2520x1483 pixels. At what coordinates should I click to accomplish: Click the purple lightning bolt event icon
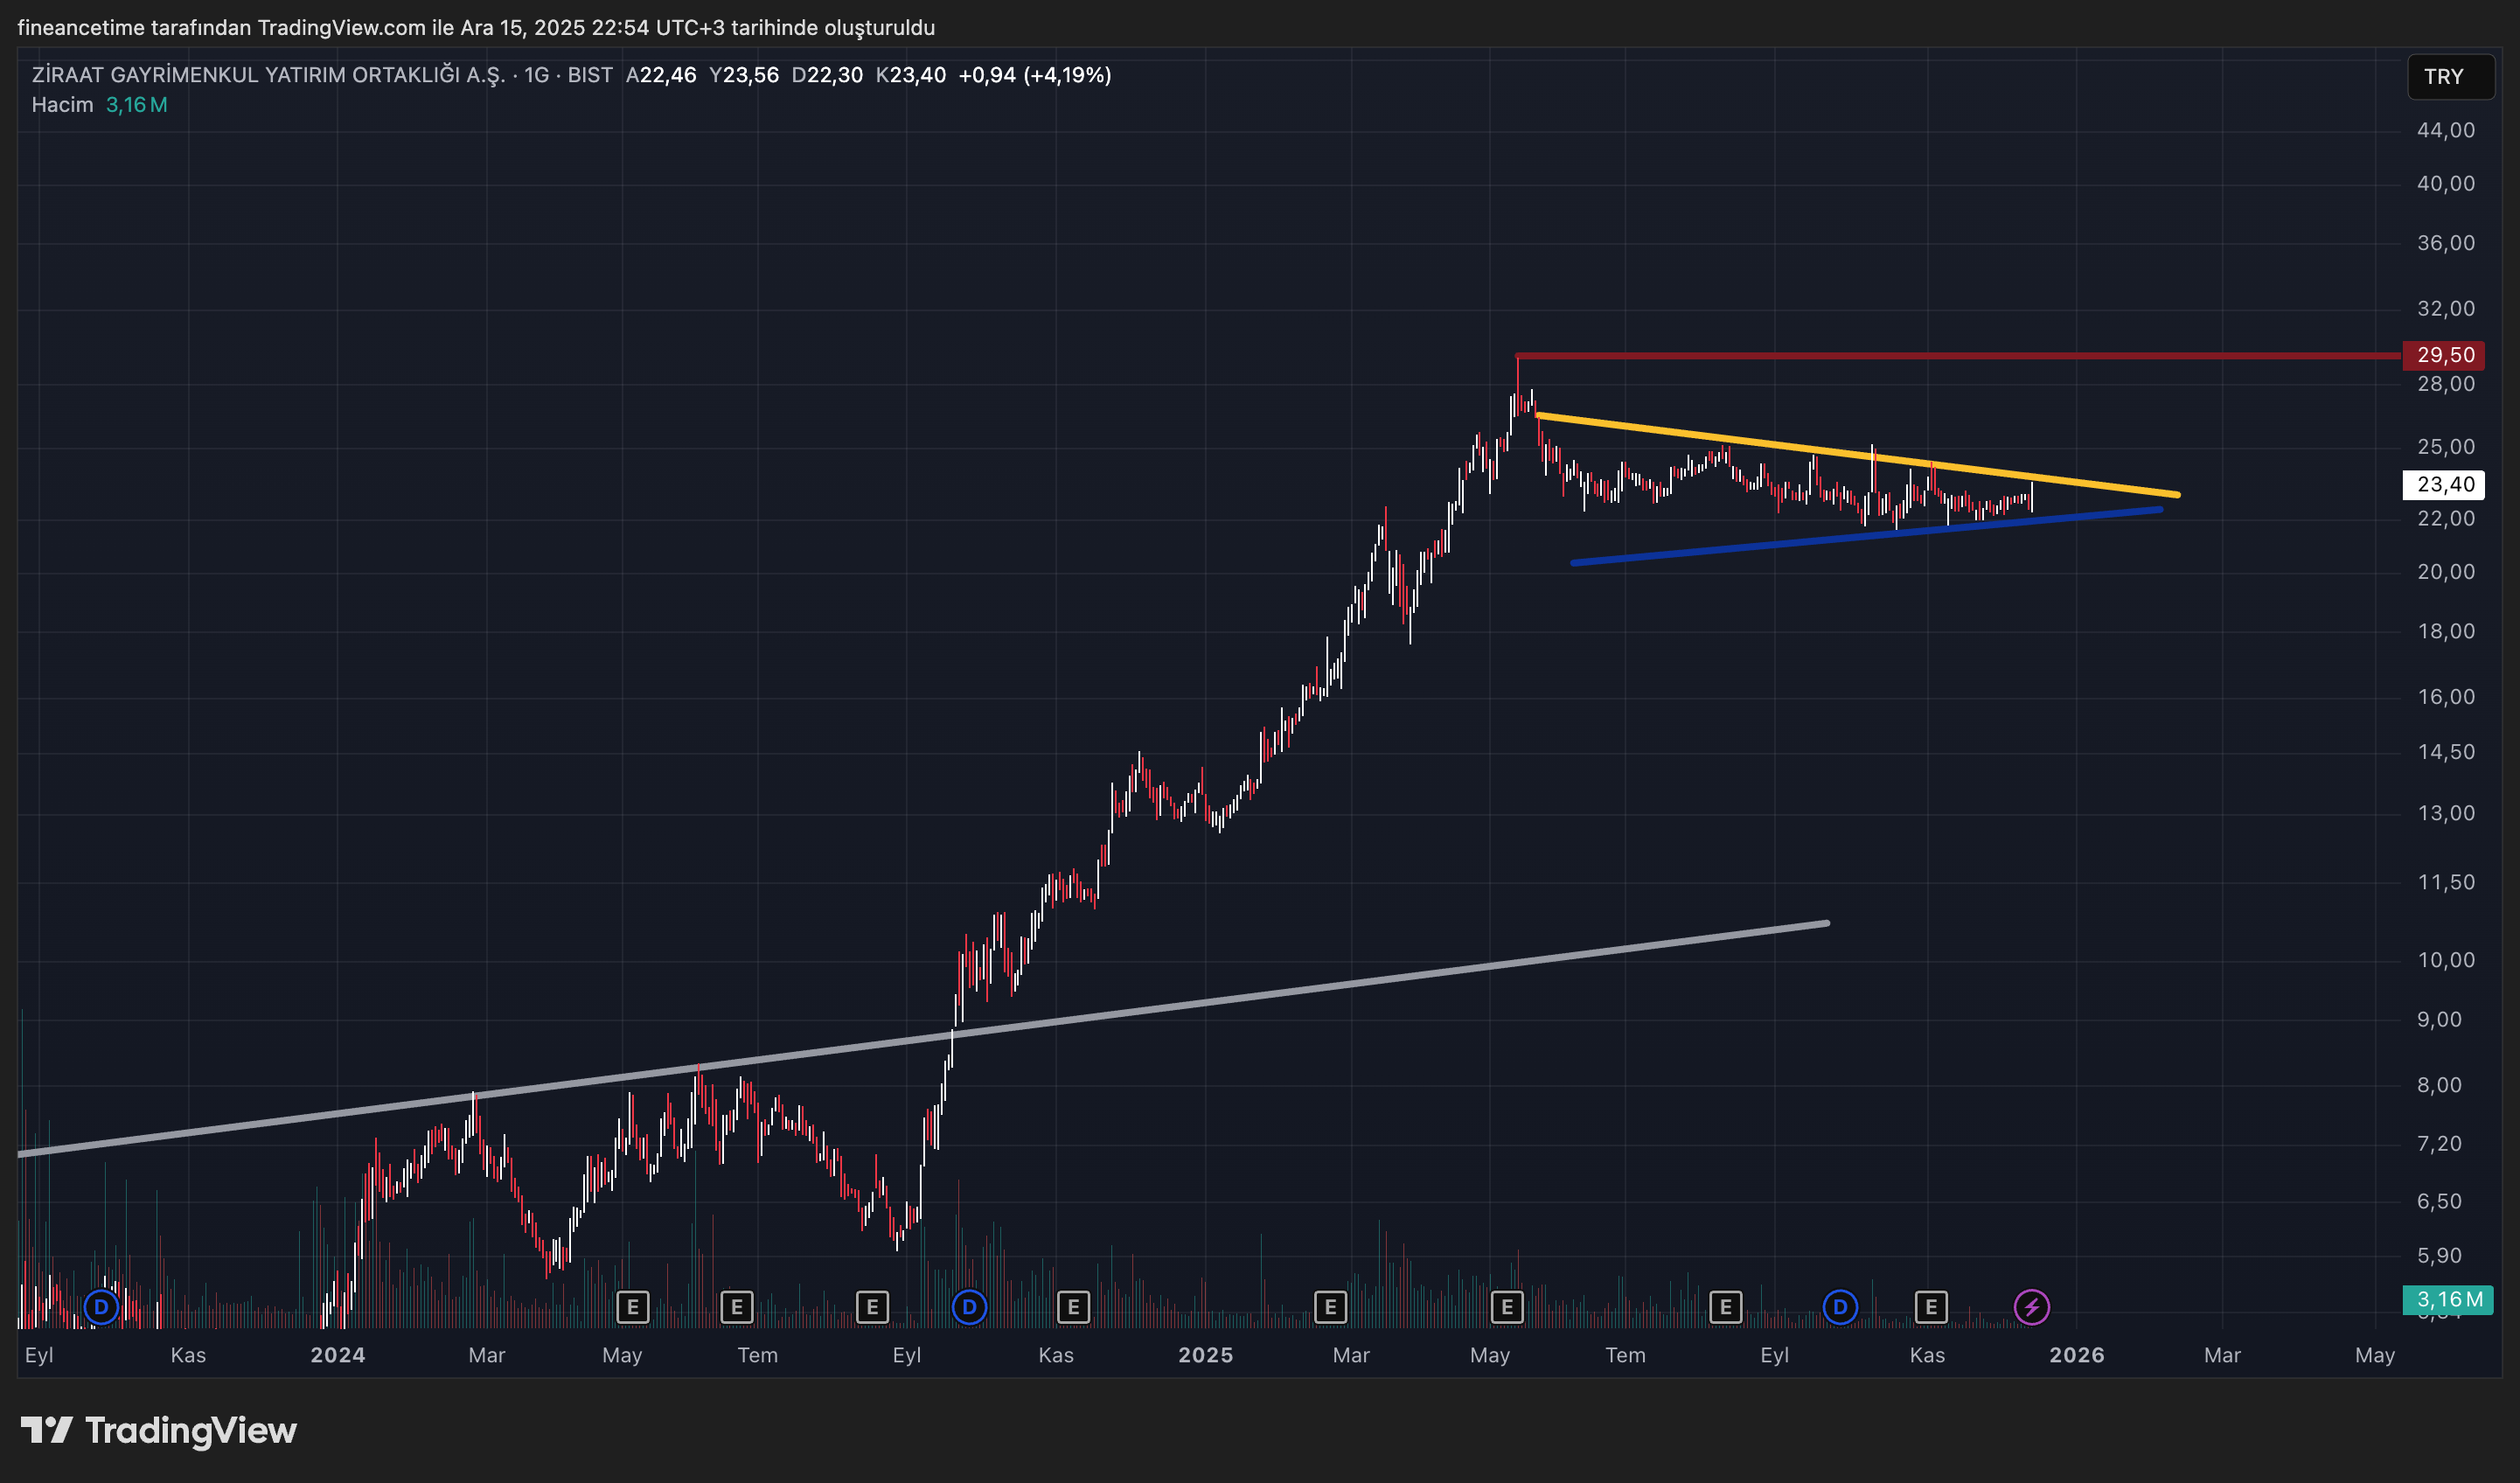pos(2031,1306)
